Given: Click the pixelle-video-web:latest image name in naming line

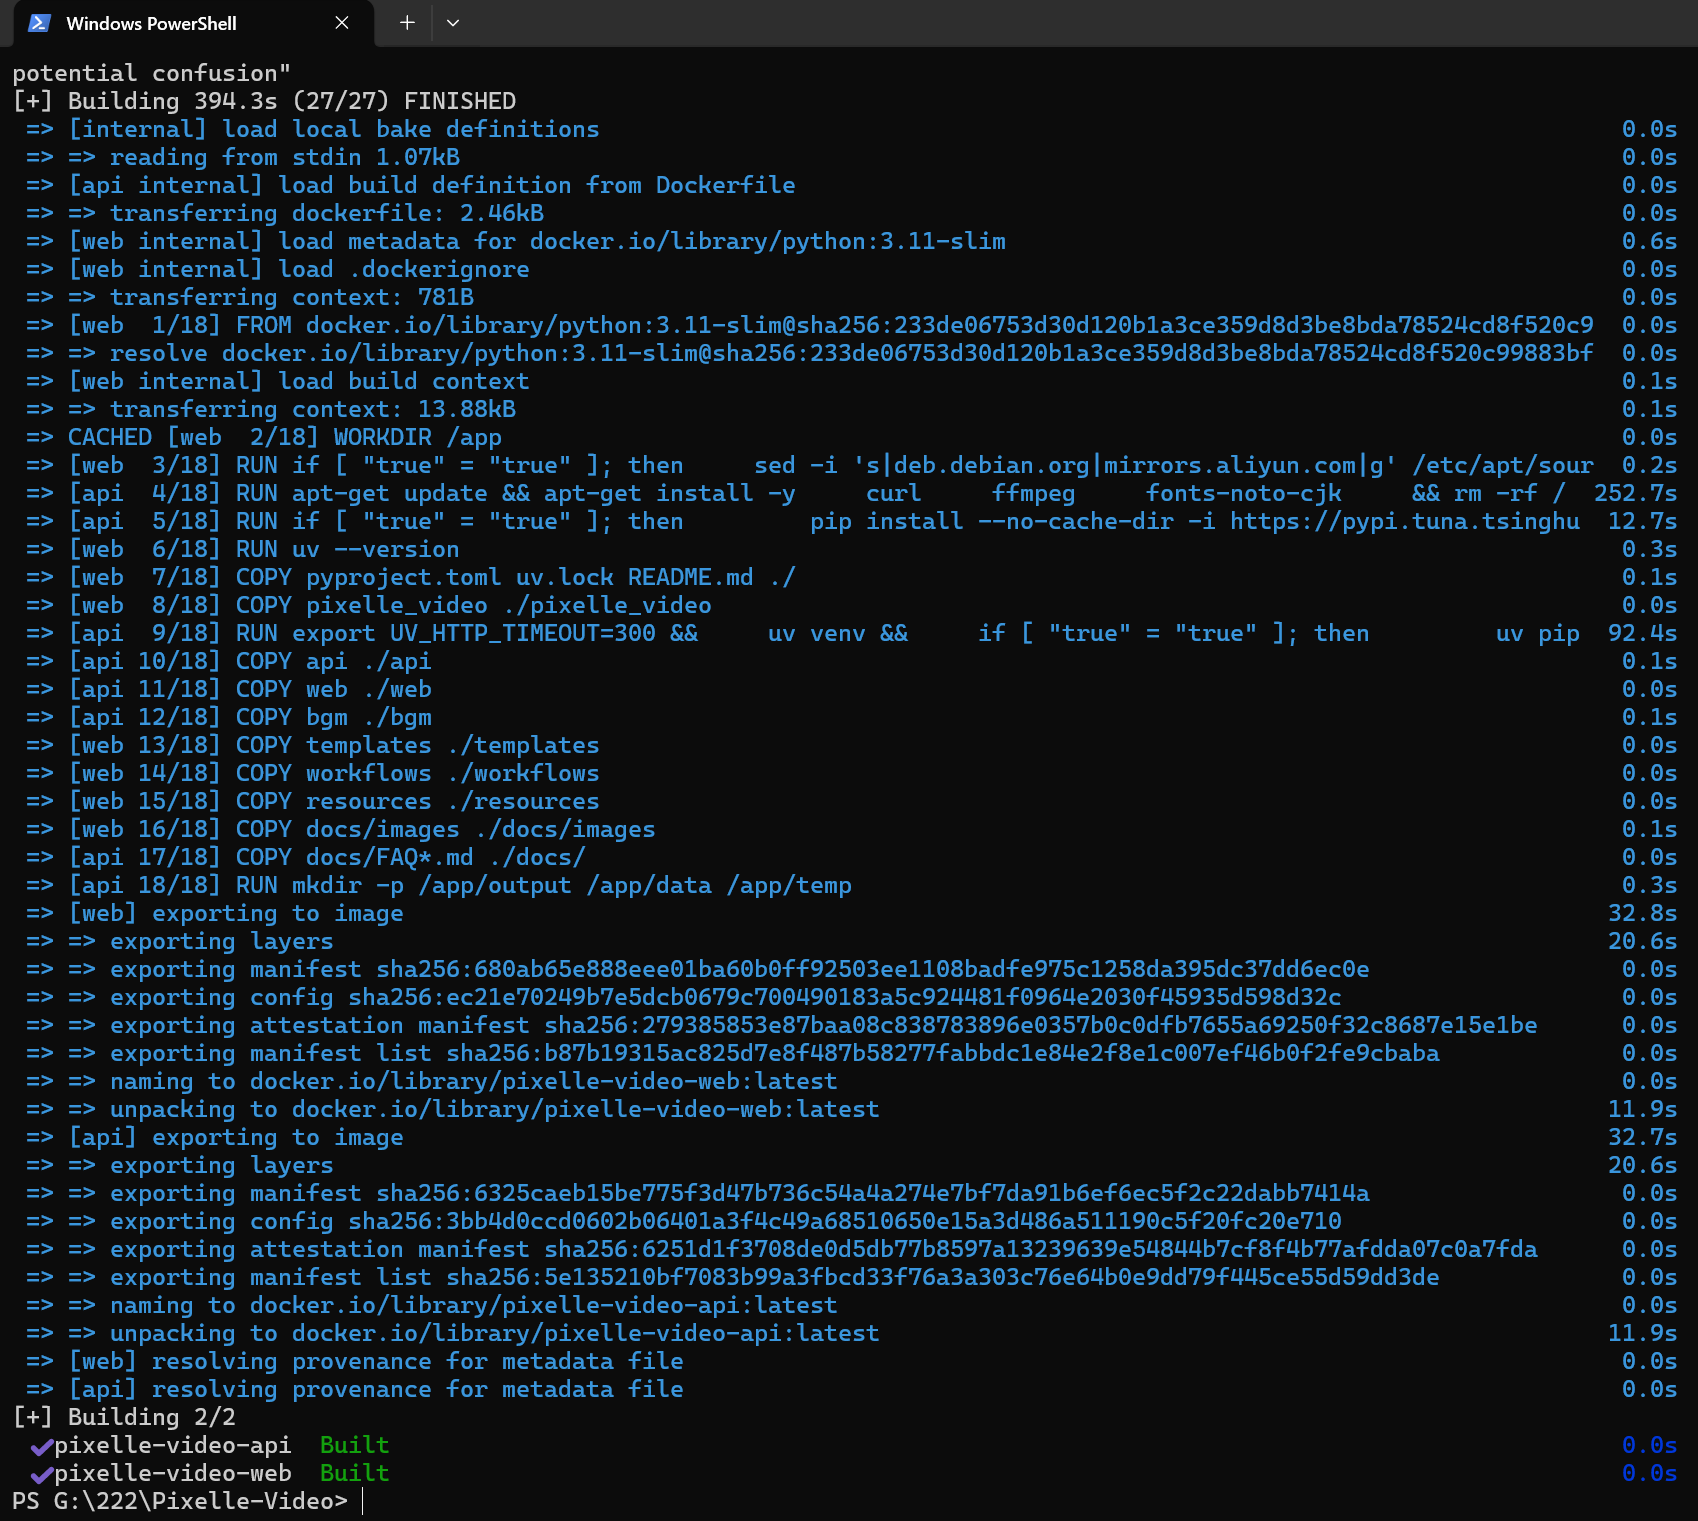Looking at the screenshot, I should (669, 1081).
